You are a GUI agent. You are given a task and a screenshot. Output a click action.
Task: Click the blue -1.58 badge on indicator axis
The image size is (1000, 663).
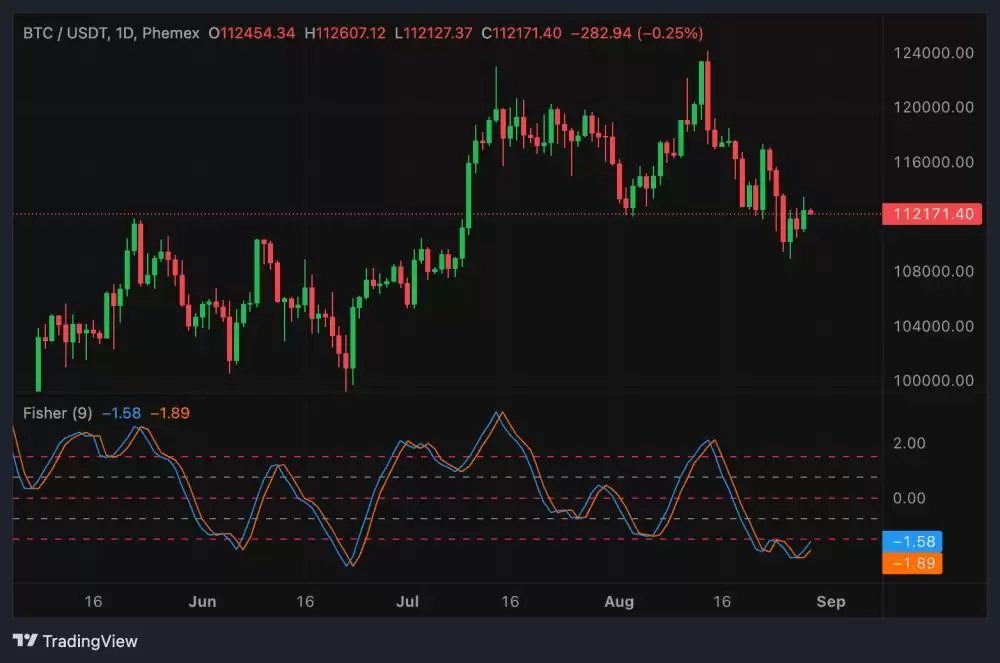click(913, 542)
